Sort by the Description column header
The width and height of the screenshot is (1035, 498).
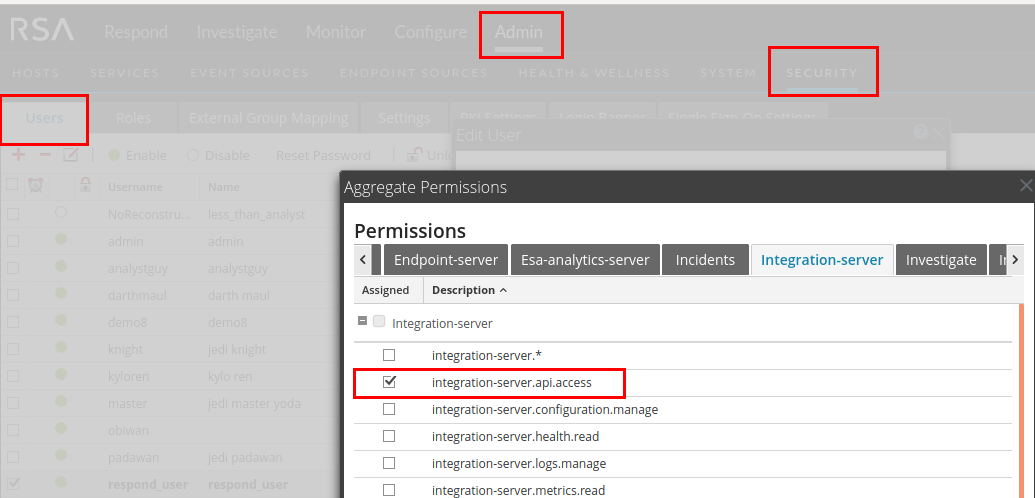click(x=467, y=290)
